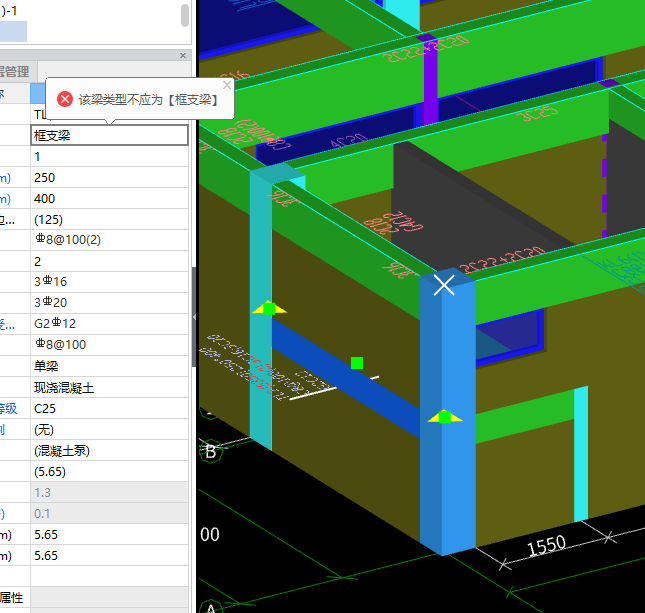Click the (无) admixture value cell
Screen dimensions: 645x613
[109, 430]
